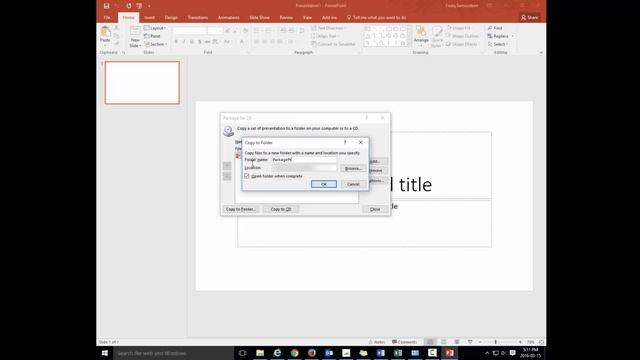Switch to the Slide Show tab
Viewport: 640px width, 360px height.
(x=260, y=18)
